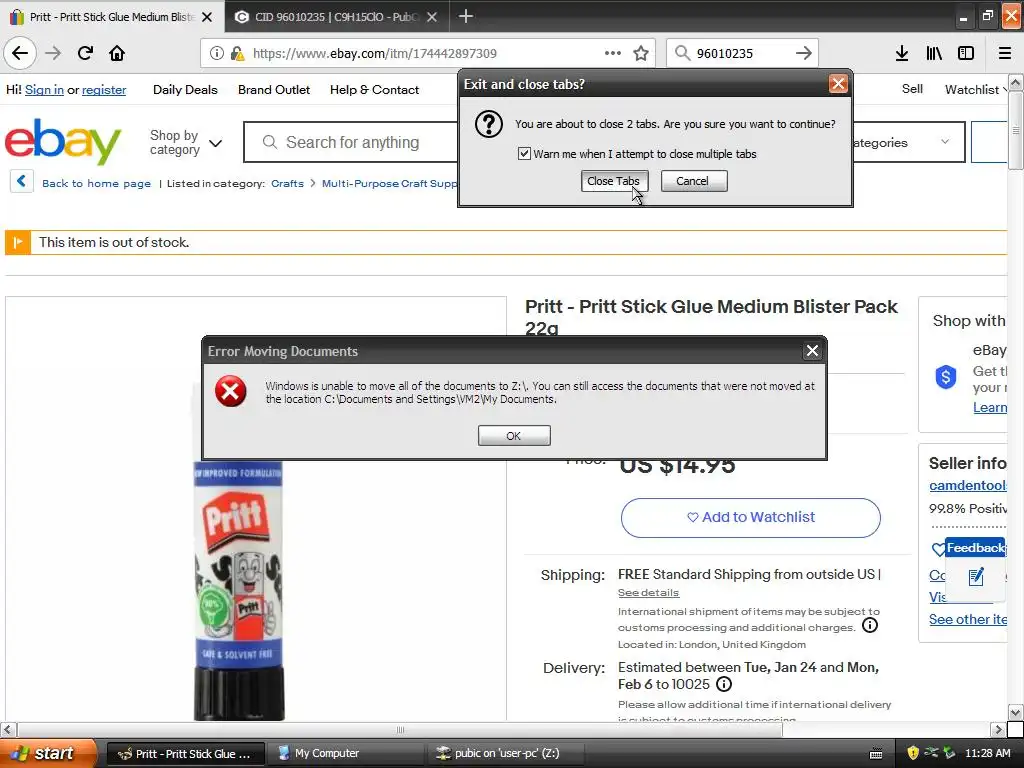This screenshot has width=1024, height=768.
Task: Open Daily Deals in eBay menu
Action: 185,89
